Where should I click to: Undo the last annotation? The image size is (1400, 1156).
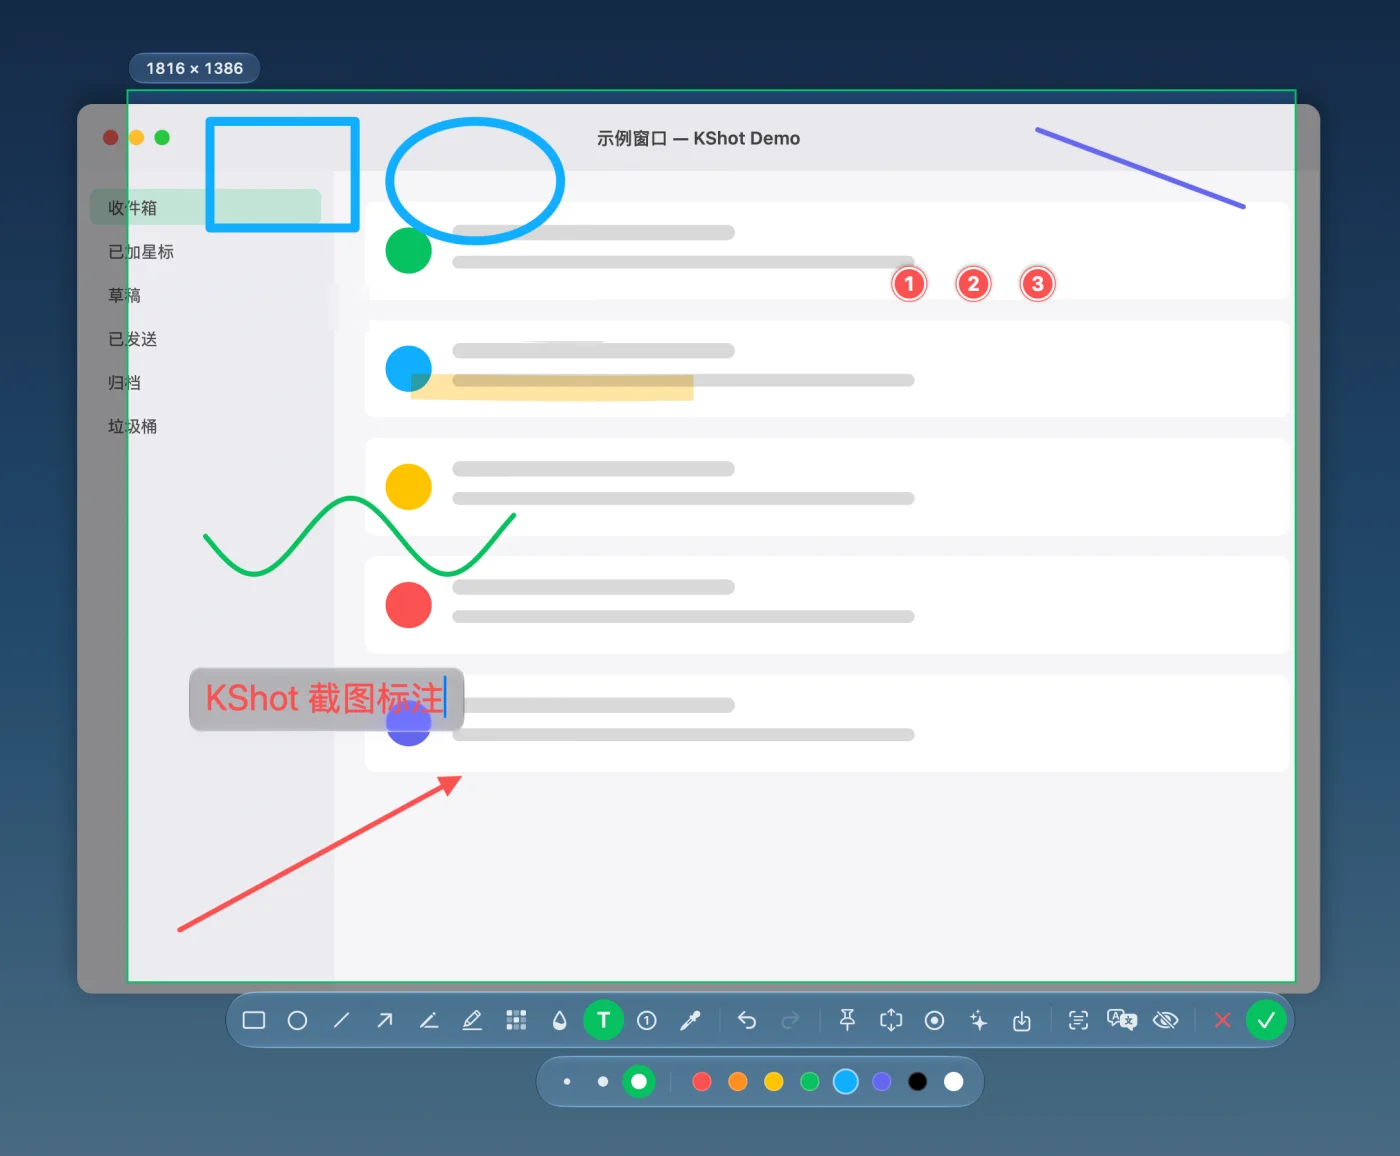(747, 1020)
